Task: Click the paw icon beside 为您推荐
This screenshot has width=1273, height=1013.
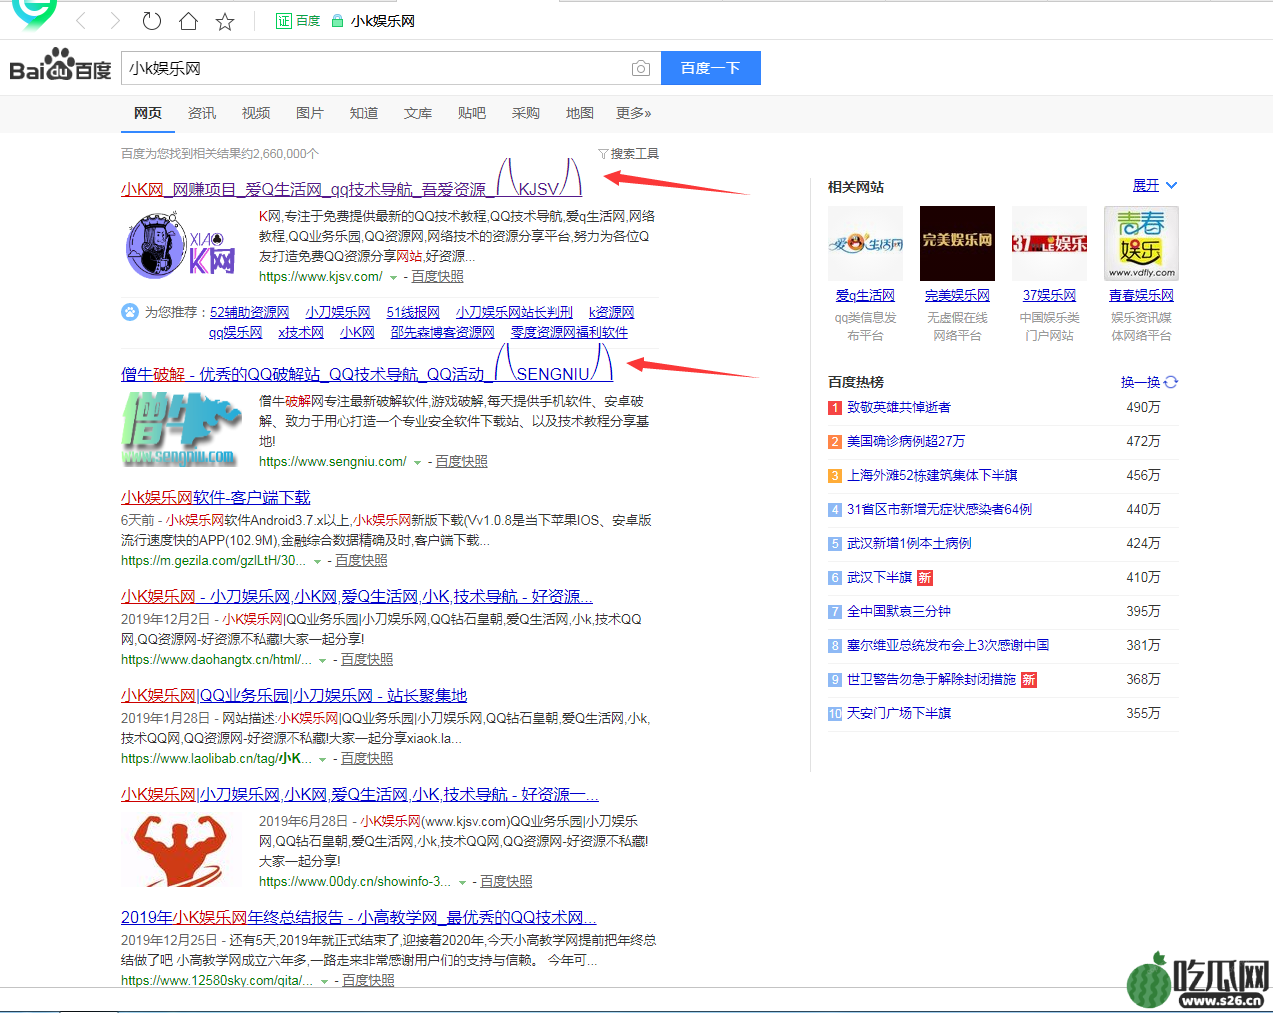Action: pos(130,312)
